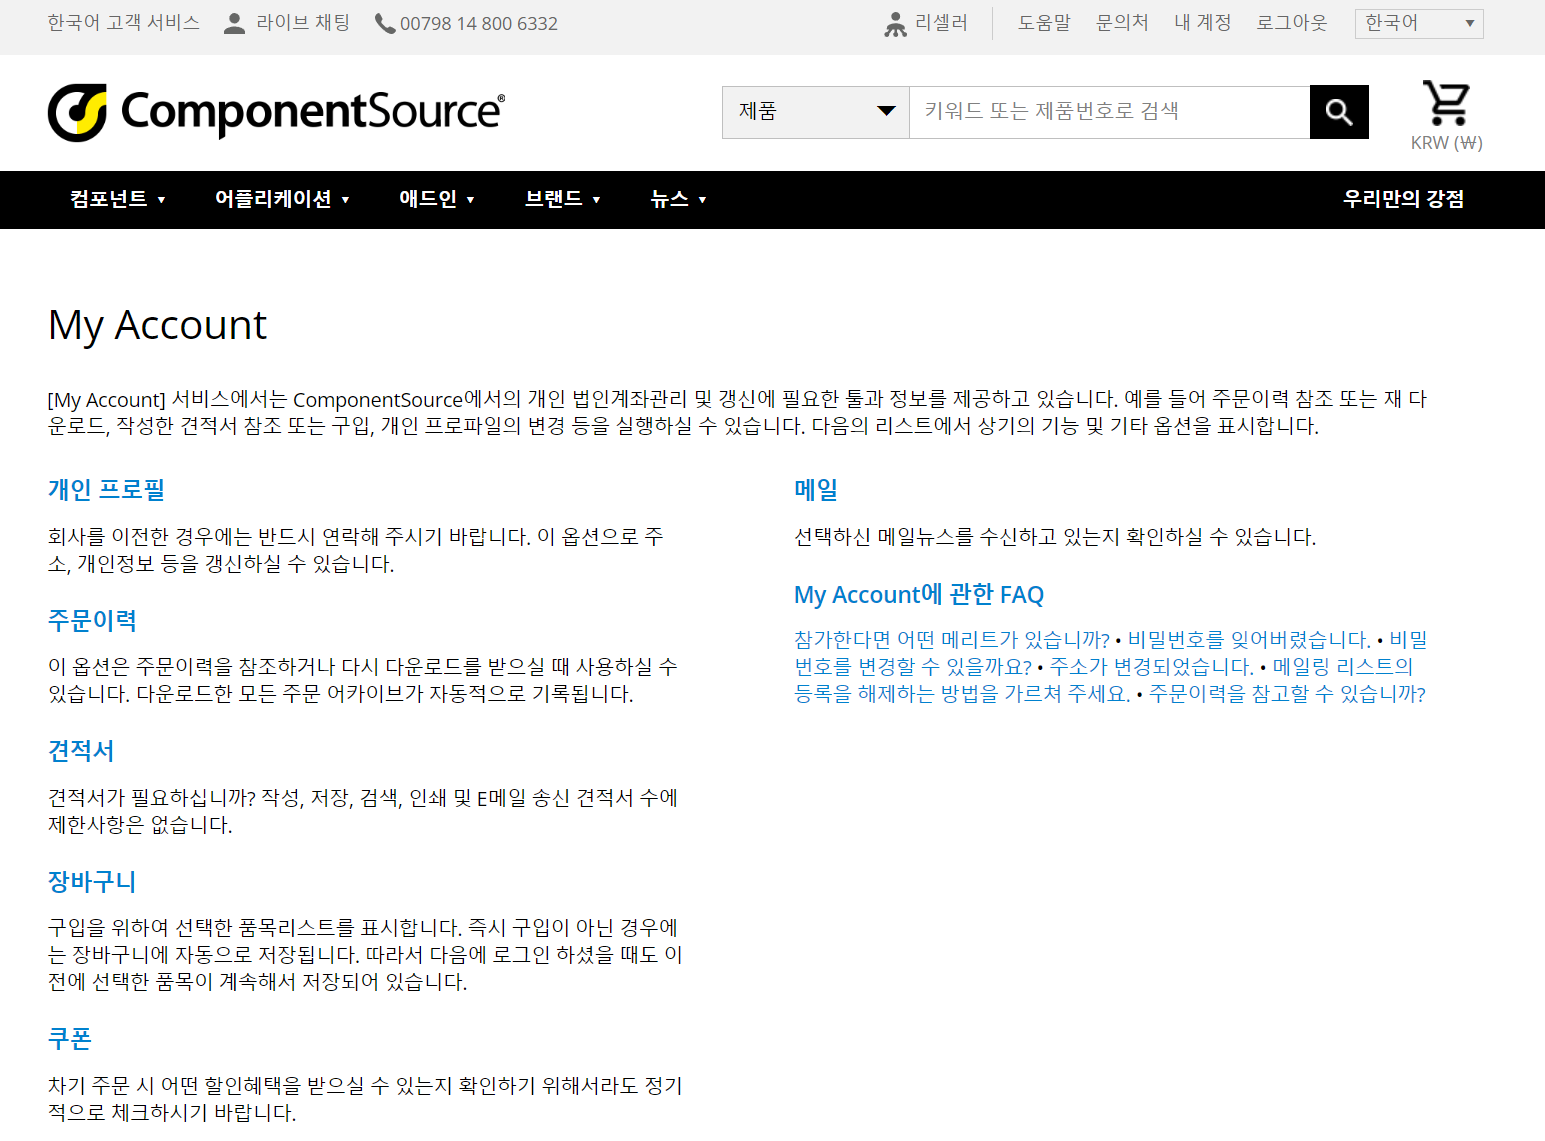Click the phone icon beside number
1545x1141 pixels.
point(384,23)
